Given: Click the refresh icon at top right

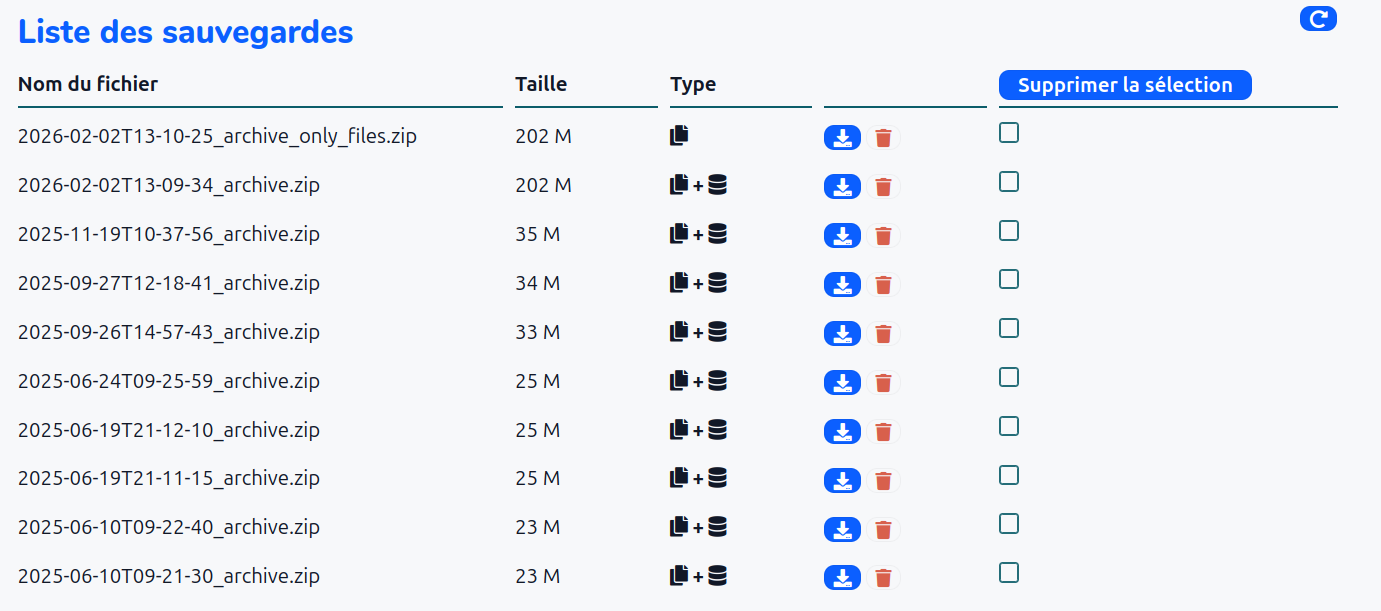Looking at the screenshot, I should (x=1318, y=19).
